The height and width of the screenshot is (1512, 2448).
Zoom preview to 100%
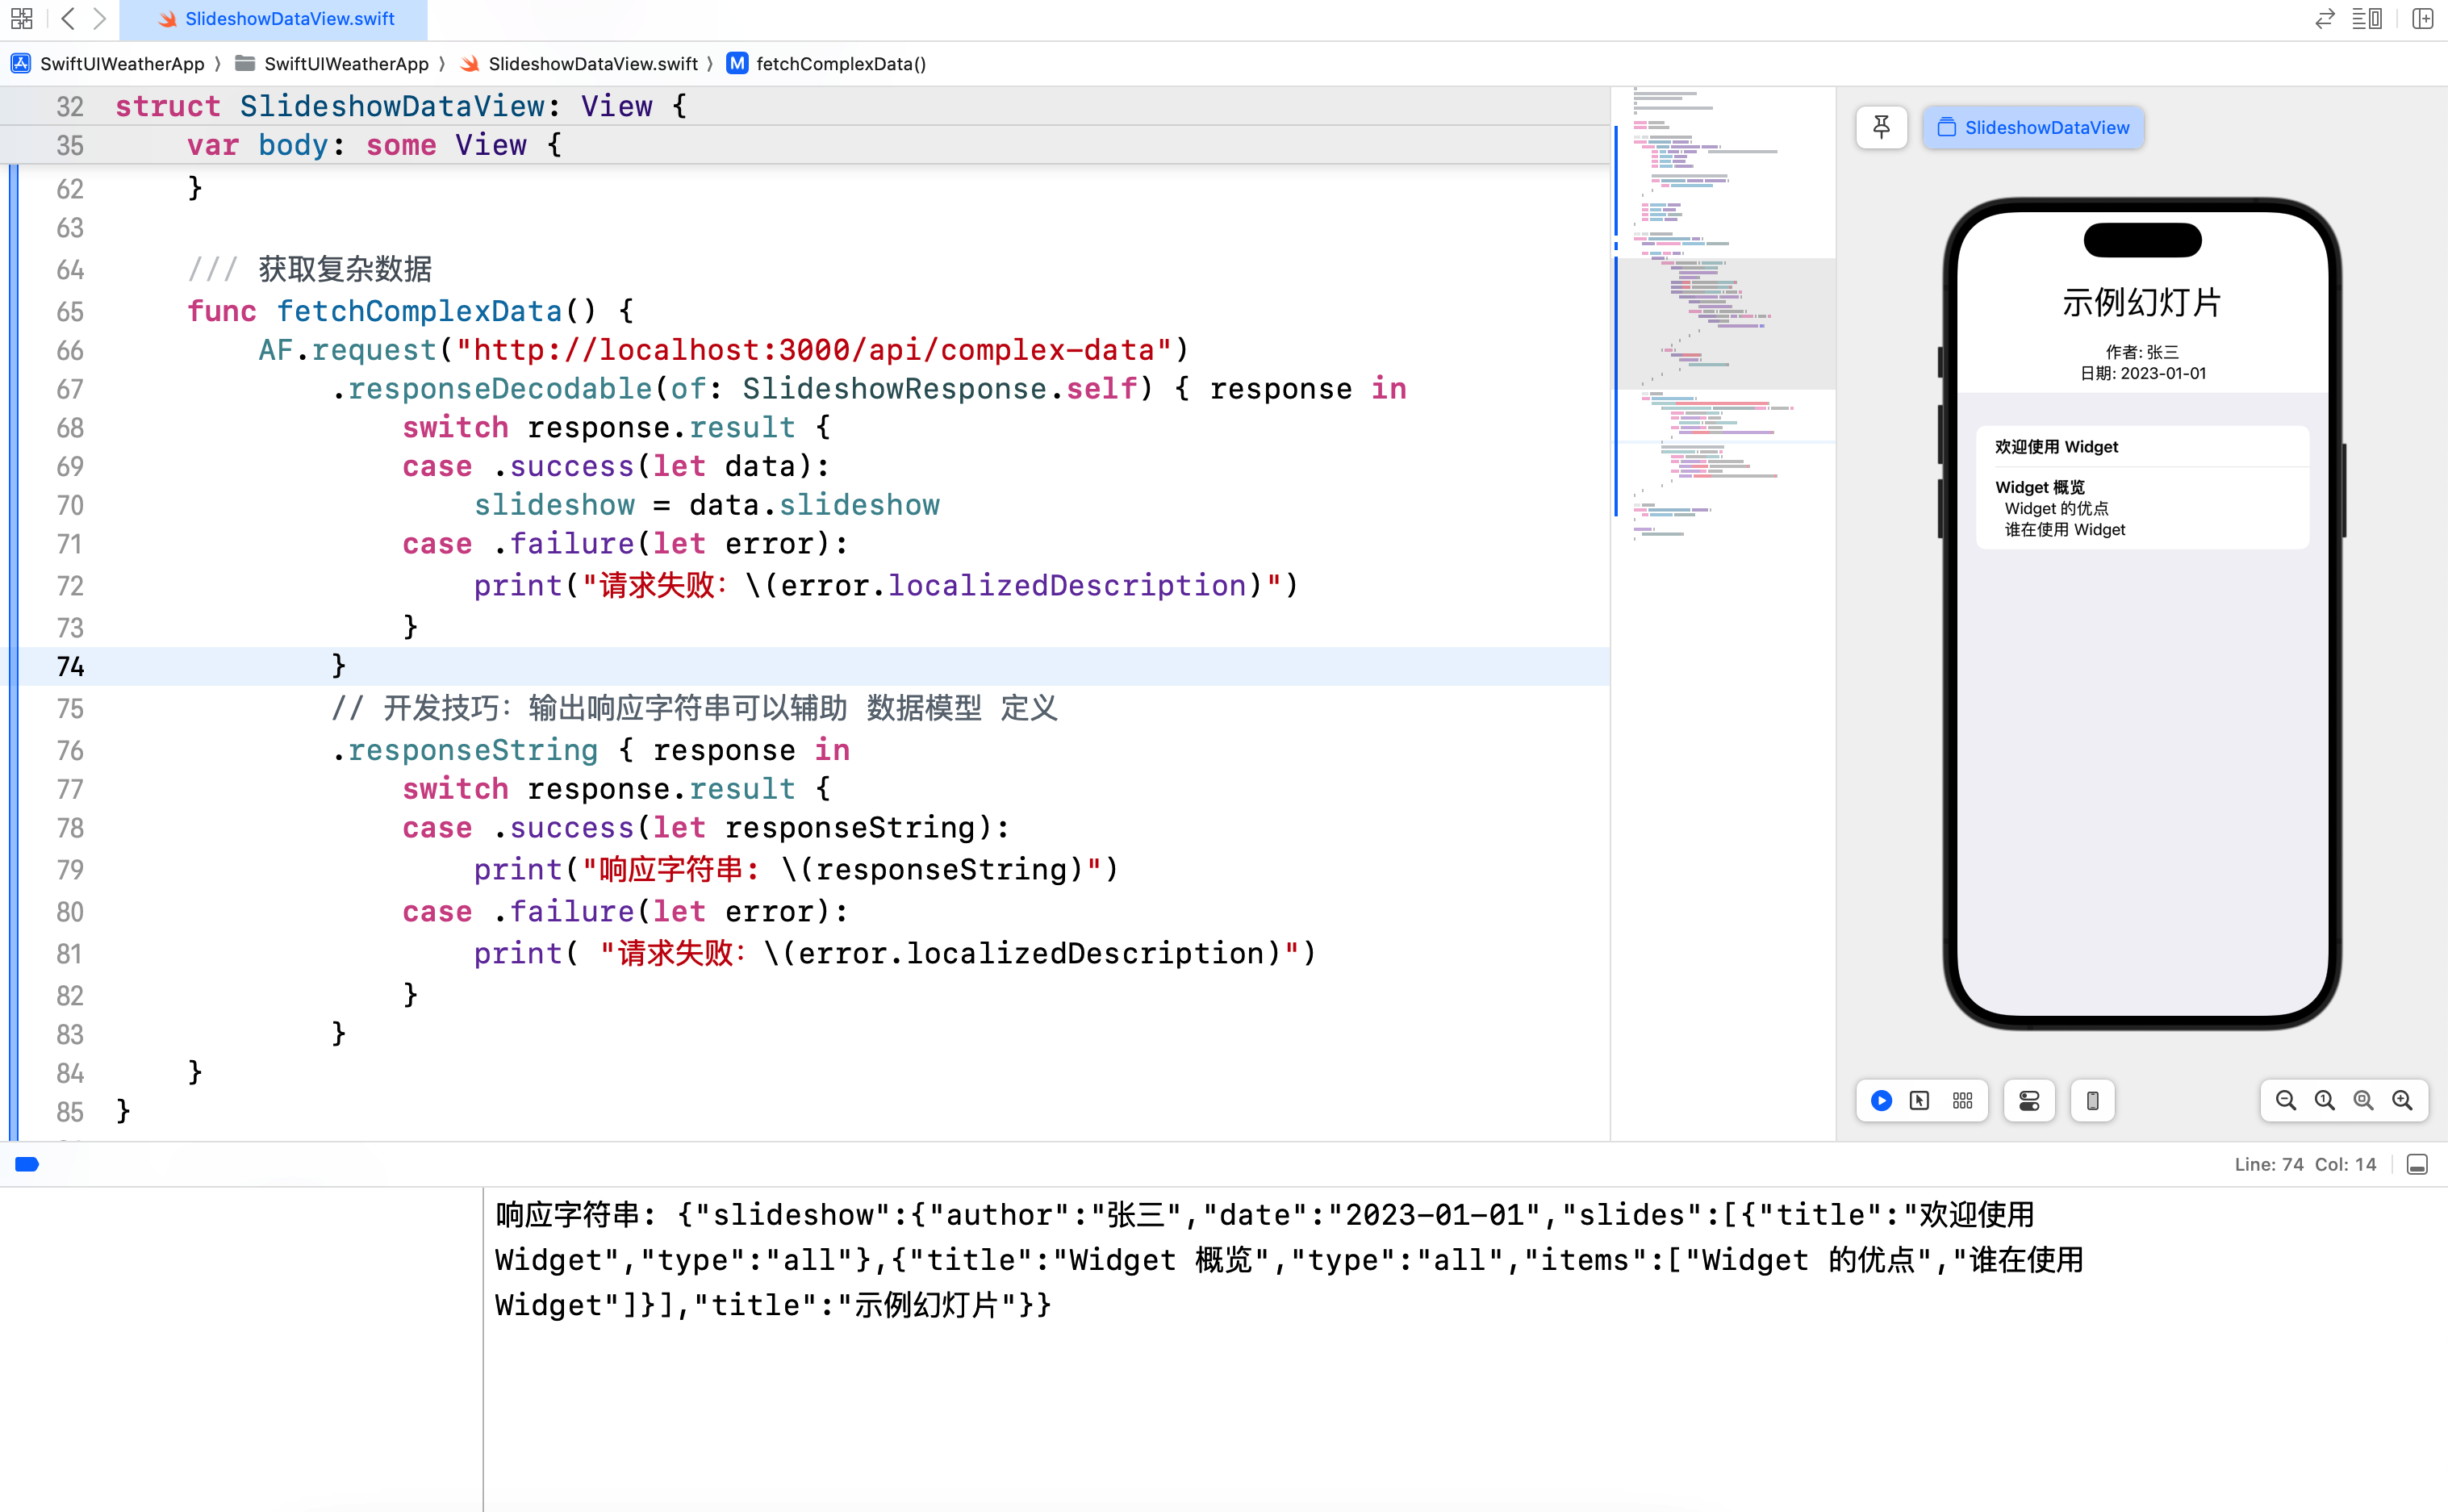click(2325, 1100)
